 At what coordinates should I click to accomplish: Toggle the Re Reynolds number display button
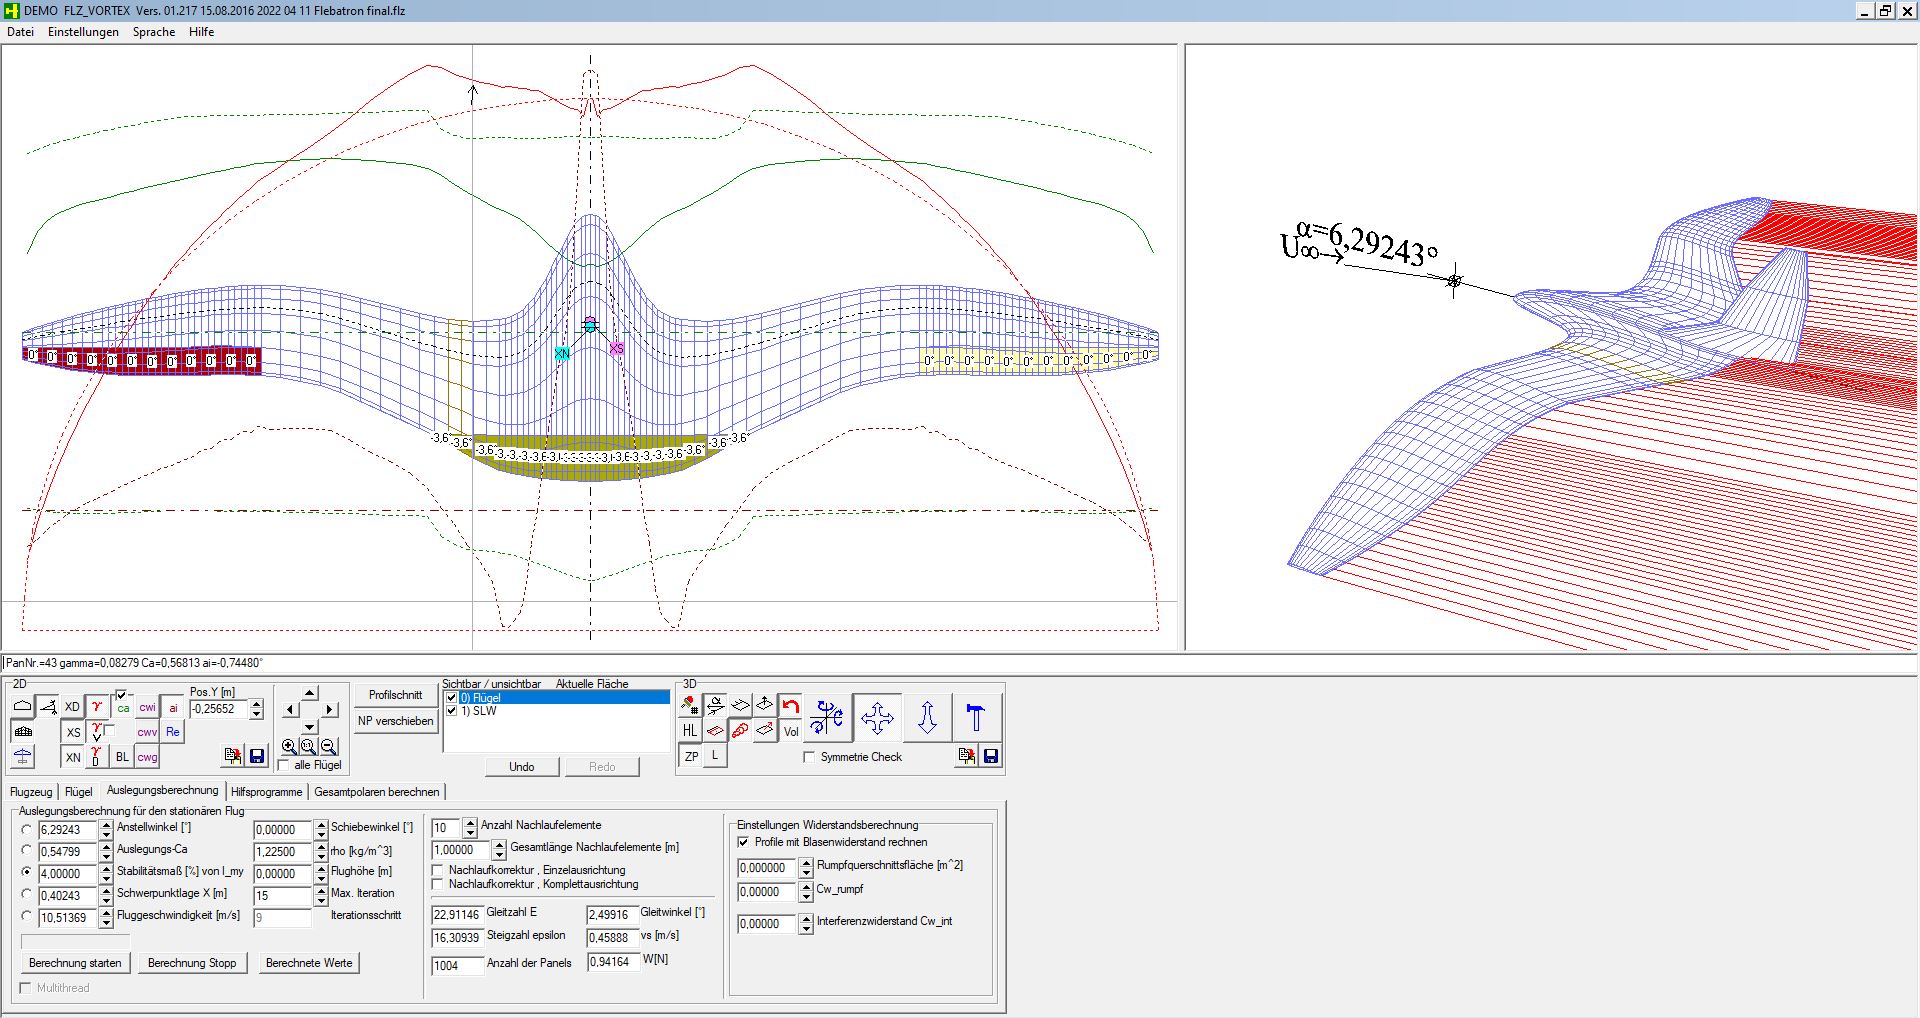click(x=173, y=732)
